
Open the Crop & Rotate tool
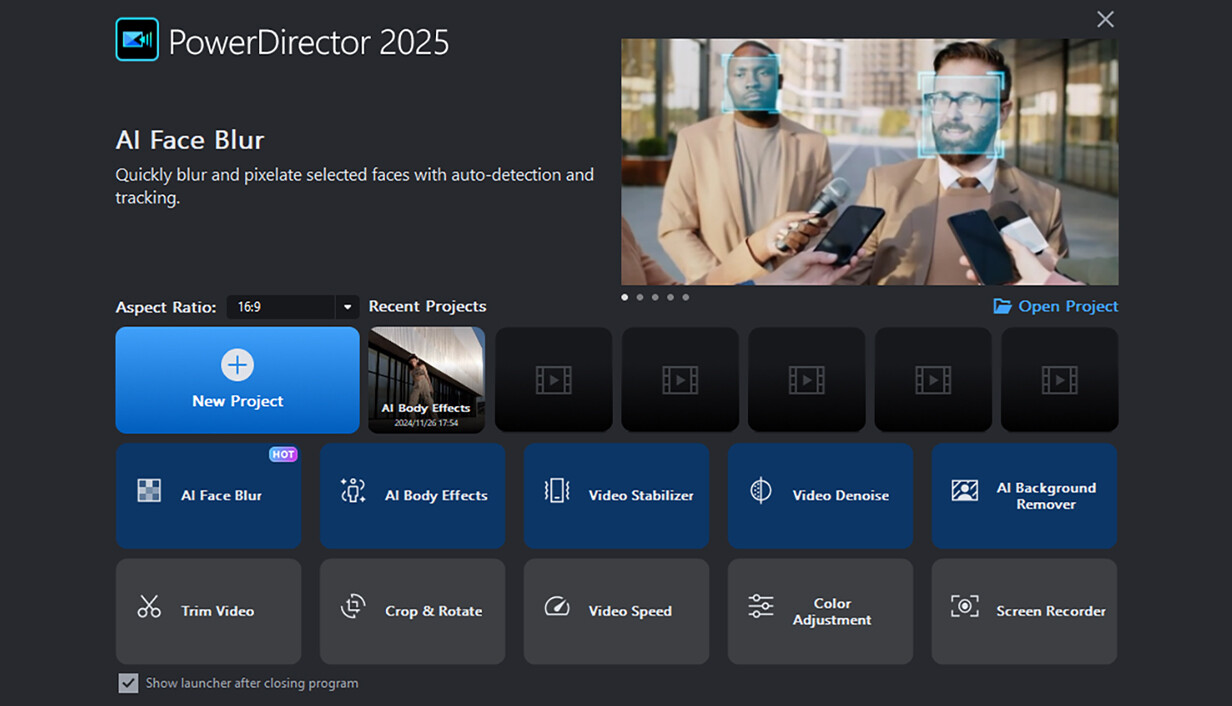pyautogui.click(x=412, y=611)
